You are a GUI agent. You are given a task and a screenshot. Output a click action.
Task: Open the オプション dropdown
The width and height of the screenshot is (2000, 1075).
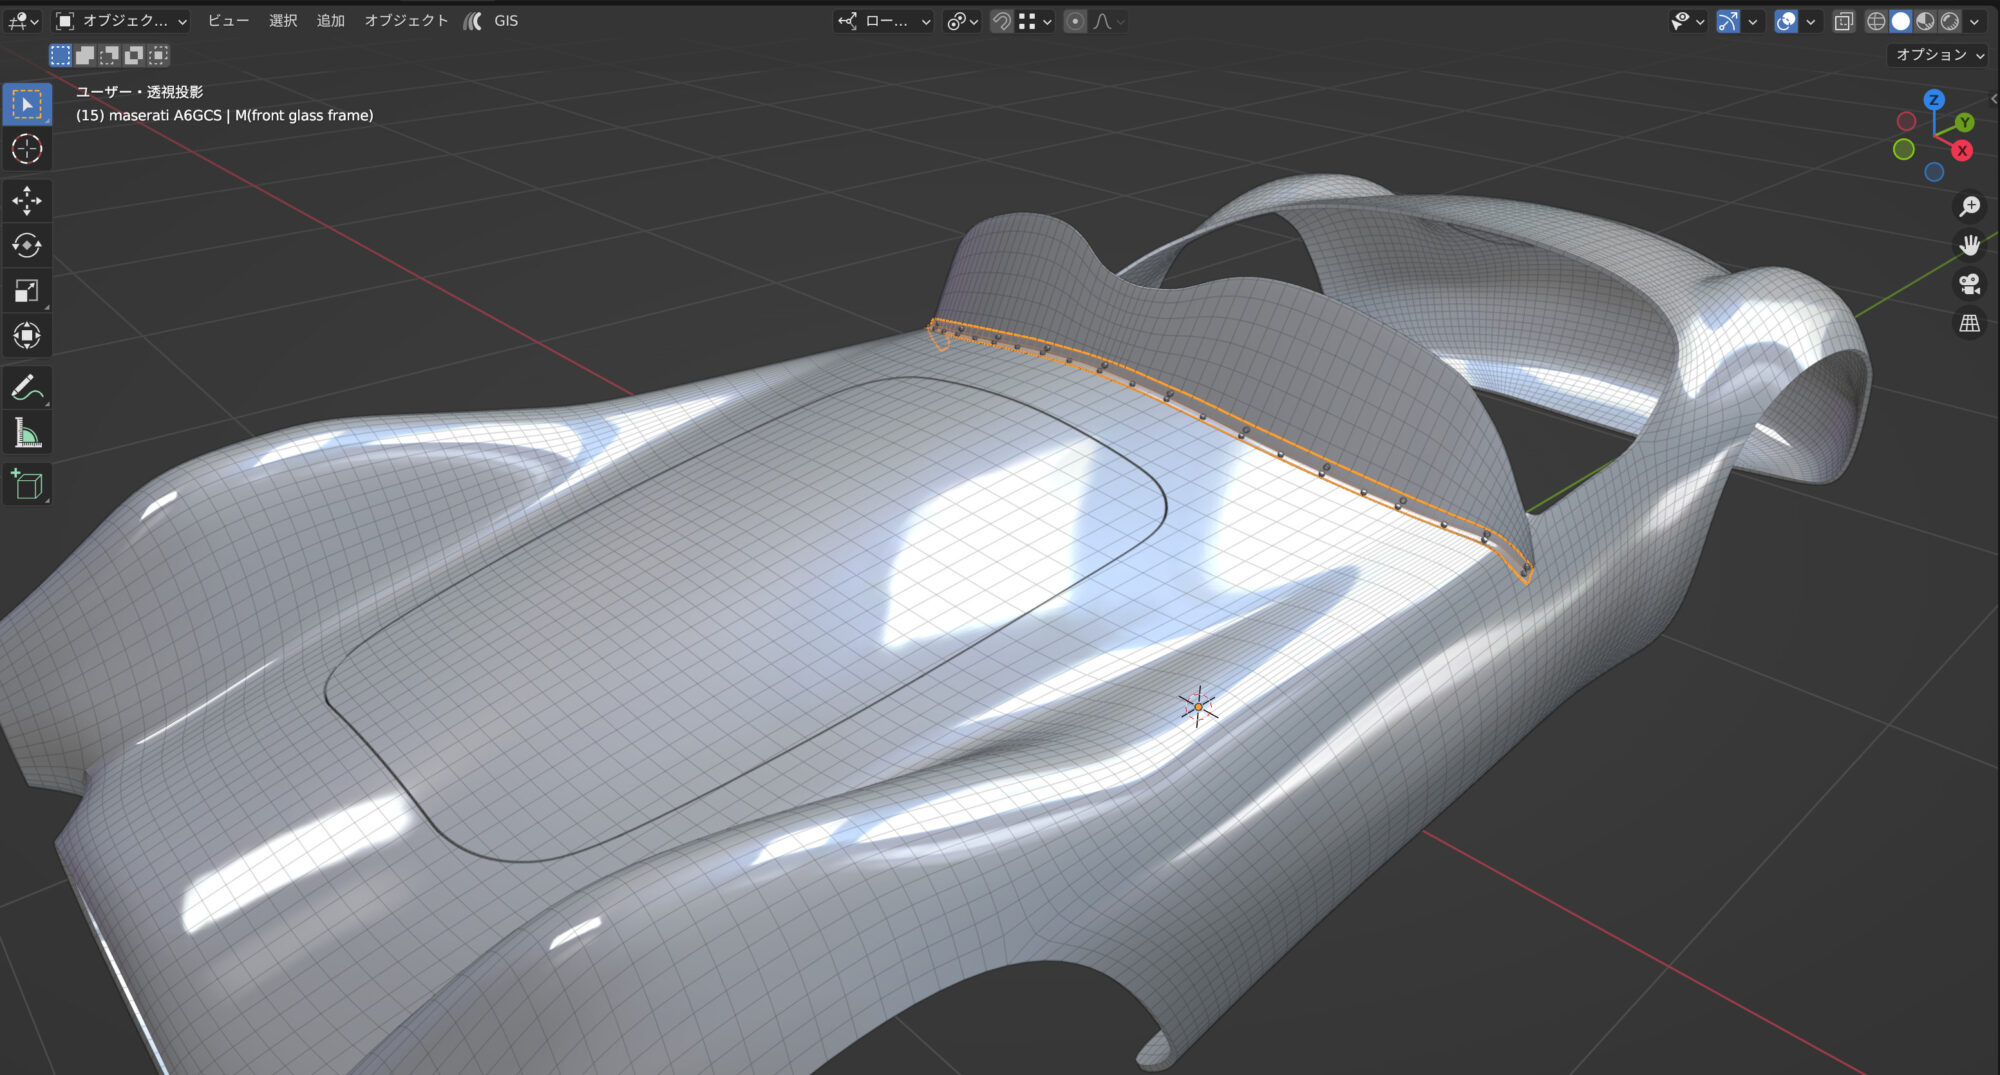[1939, 55]
